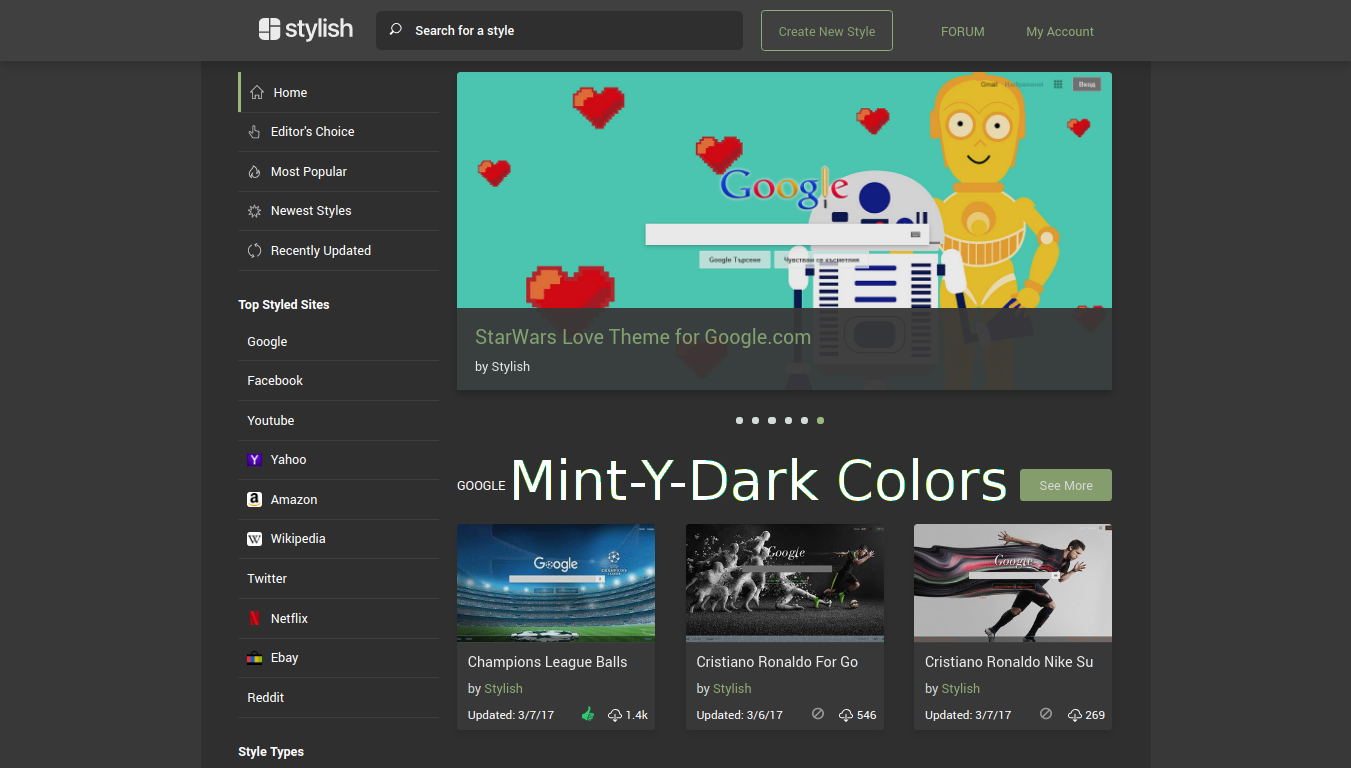This screenshot has width=1351, height=768.
Task: Open Facebook styled site link
Action: coord(339,381)
